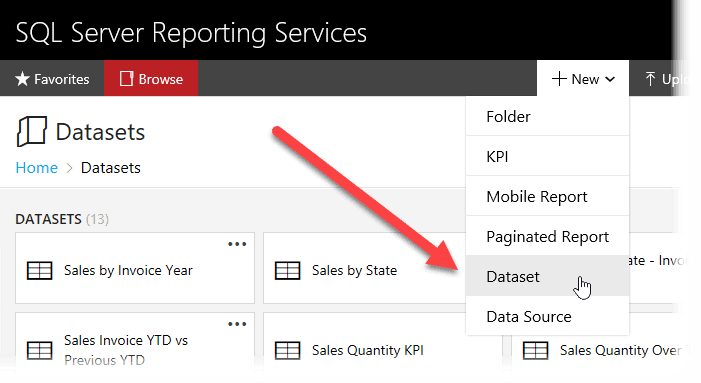
Task: Choose Data Source from the New menu
Action: tap(547, 316)
